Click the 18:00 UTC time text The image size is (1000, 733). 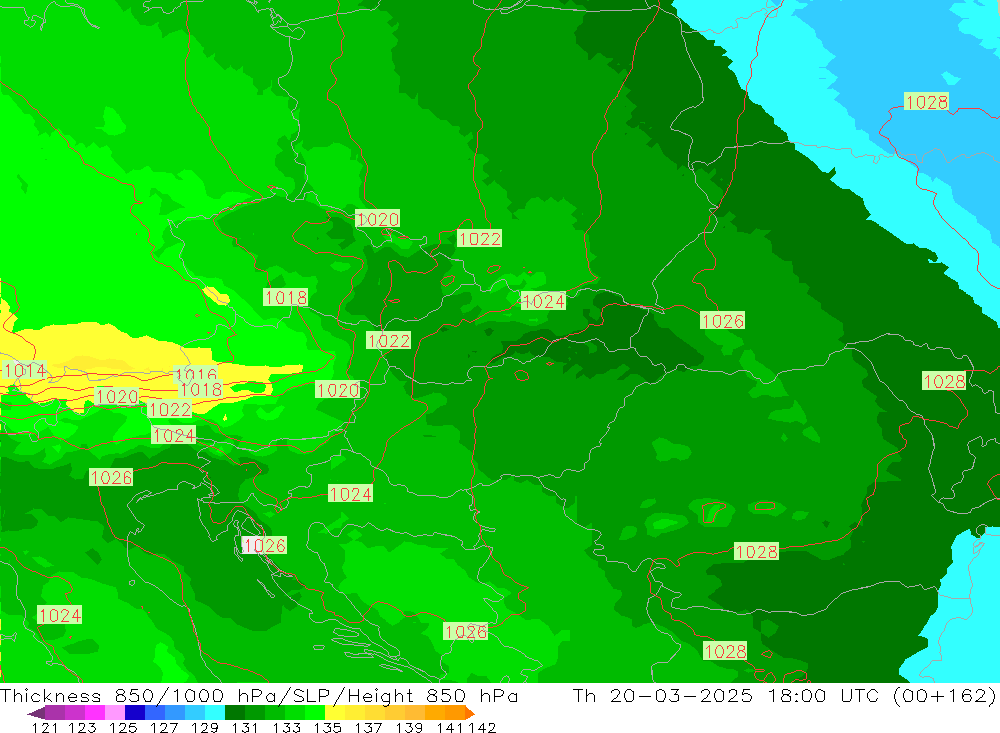823,695
